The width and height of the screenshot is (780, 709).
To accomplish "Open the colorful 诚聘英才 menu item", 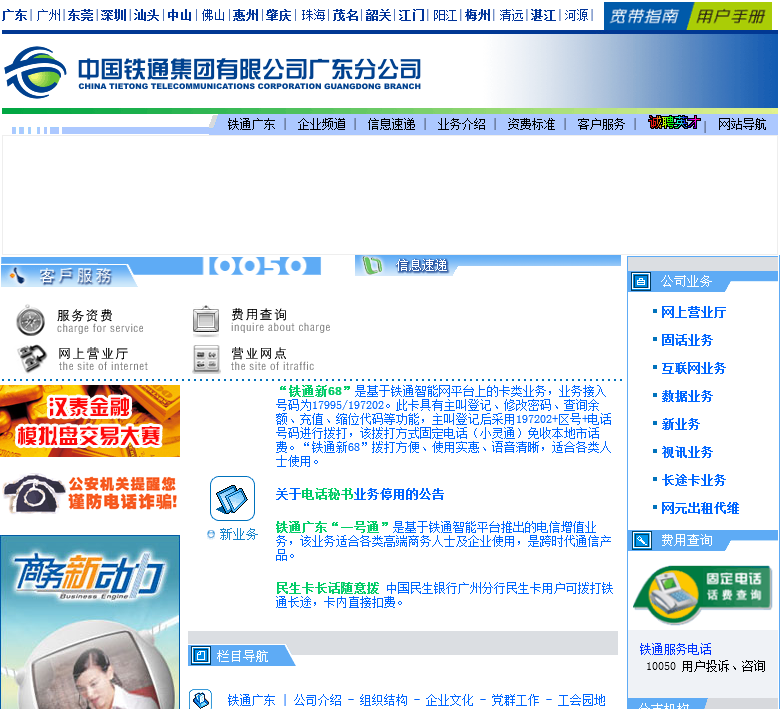I will pos(675,122).
